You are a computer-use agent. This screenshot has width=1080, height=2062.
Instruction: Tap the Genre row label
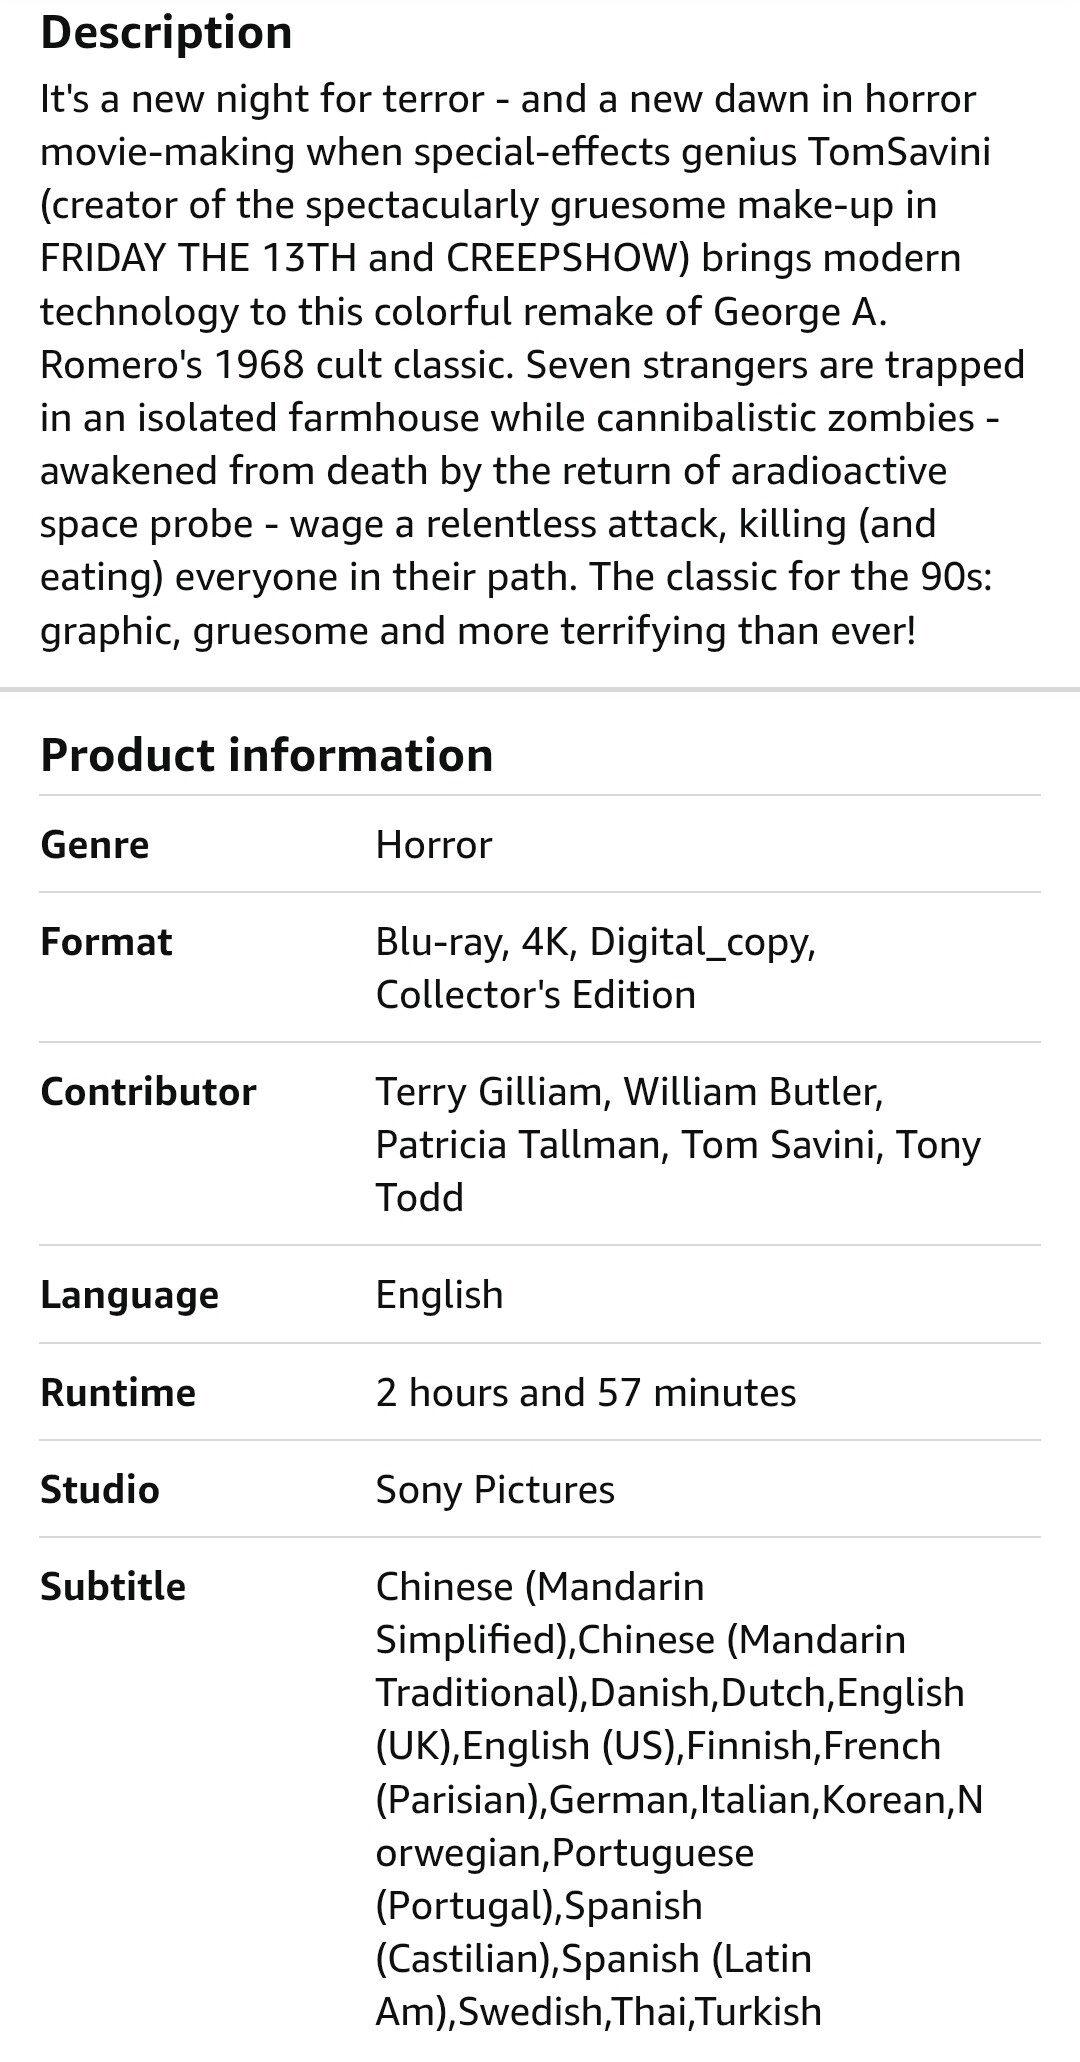click(x=95, y=845)
